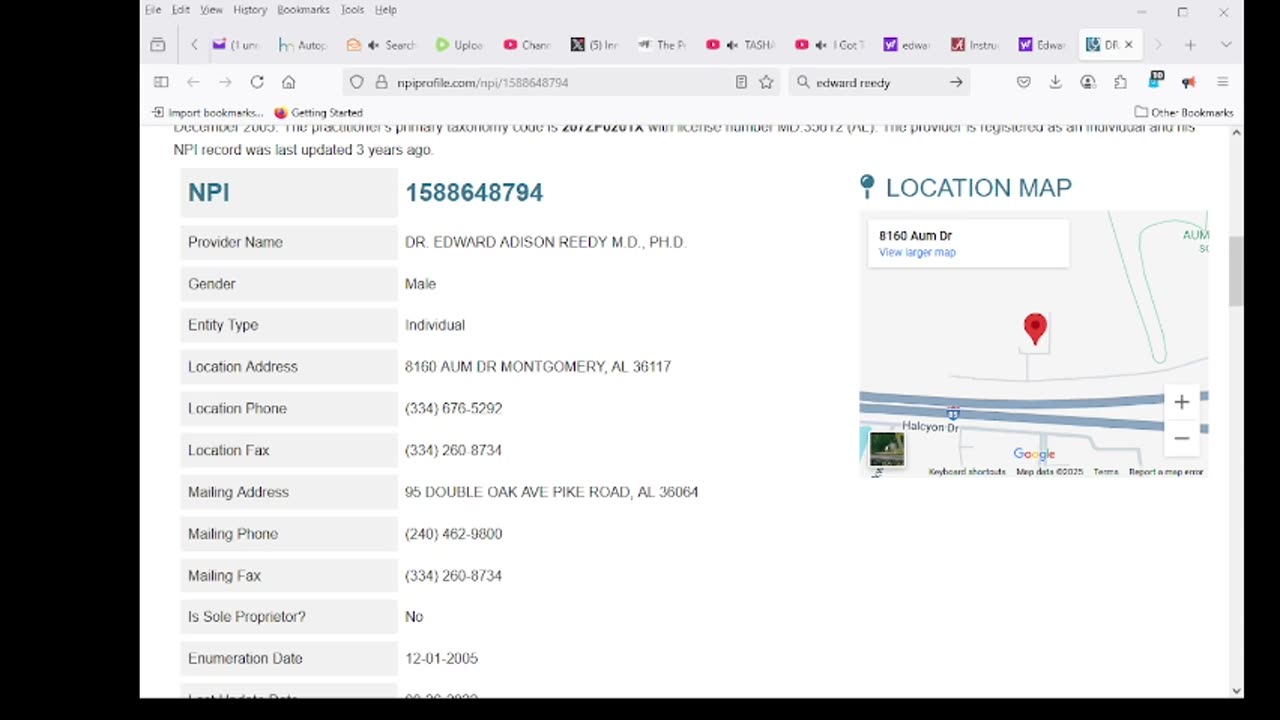This screenshot has height=720, width=1280.
Task: Click the Location Phone (334) 676-5292
Action: pyautogui.click(x=453, y=408)
